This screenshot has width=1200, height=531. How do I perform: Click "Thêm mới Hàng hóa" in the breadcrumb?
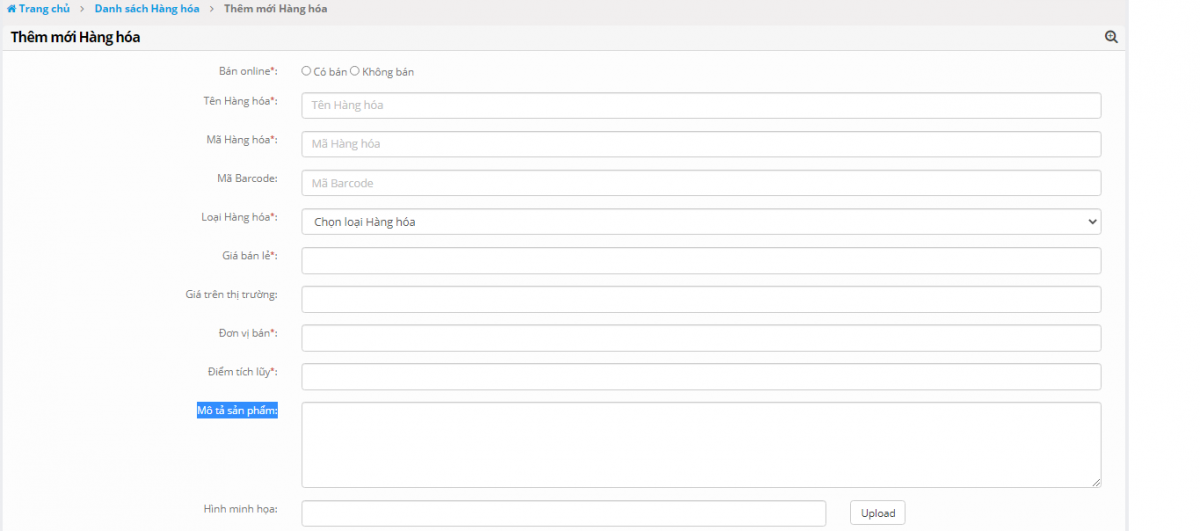(275, 9)
